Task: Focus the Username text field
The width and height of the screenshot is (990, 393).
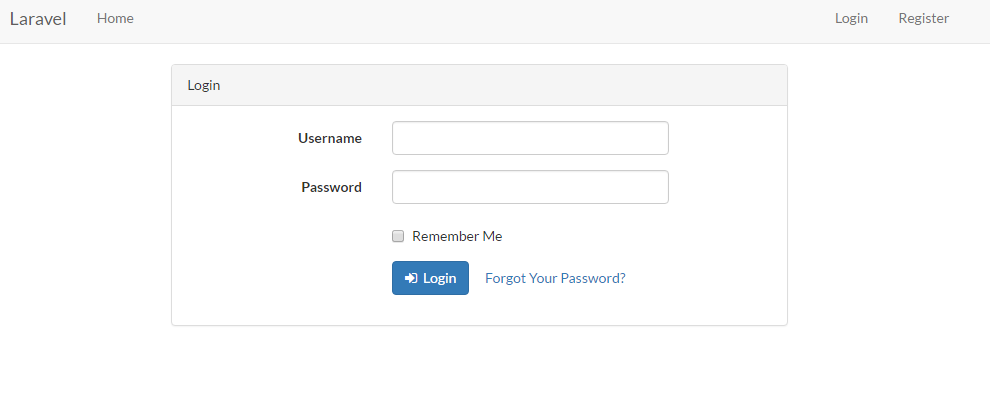Action: click(530, 138)
